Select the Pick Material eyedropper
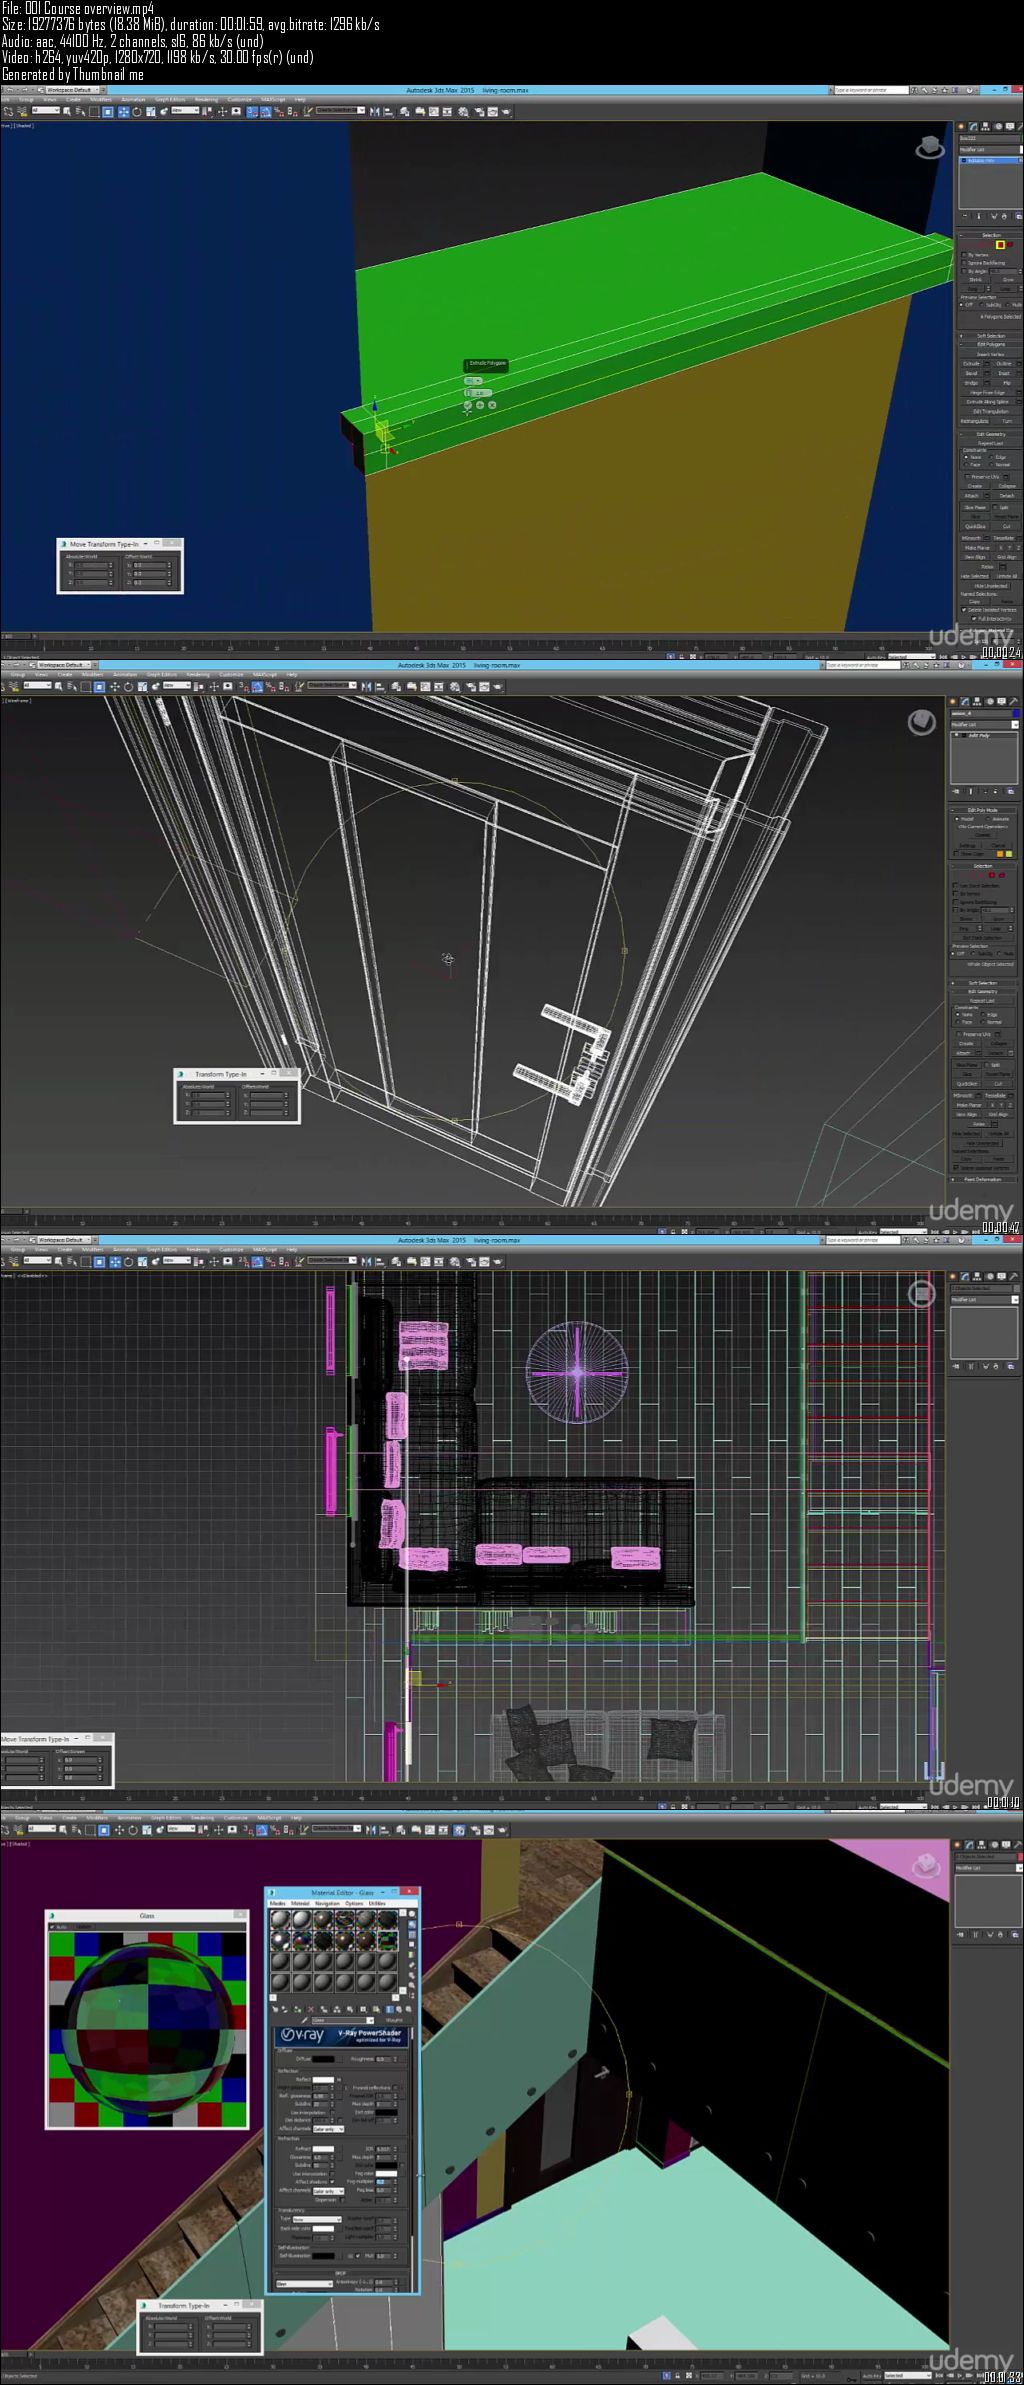 coord(305,2020)
